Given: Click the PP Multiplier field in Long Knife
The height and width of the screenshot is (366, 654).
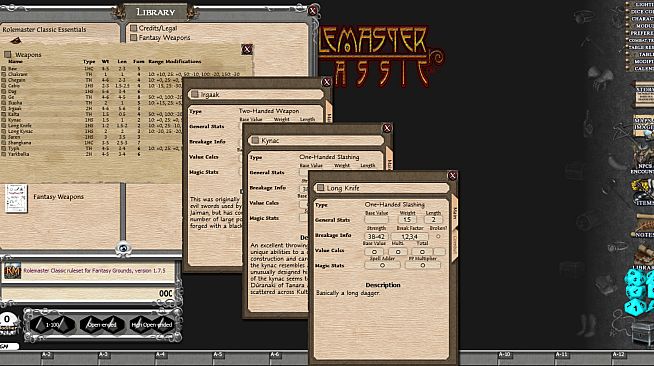Looking at the screenshot, I should pos(422,265).
